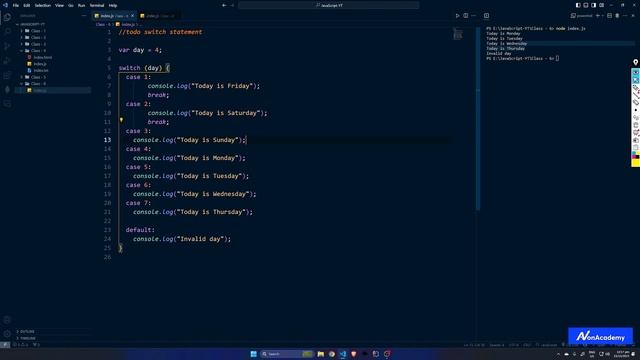This screenshot has width=640, height=360.
Task: Select the yellow color swatch in annotation toolbar
Action: click(636, 163)
